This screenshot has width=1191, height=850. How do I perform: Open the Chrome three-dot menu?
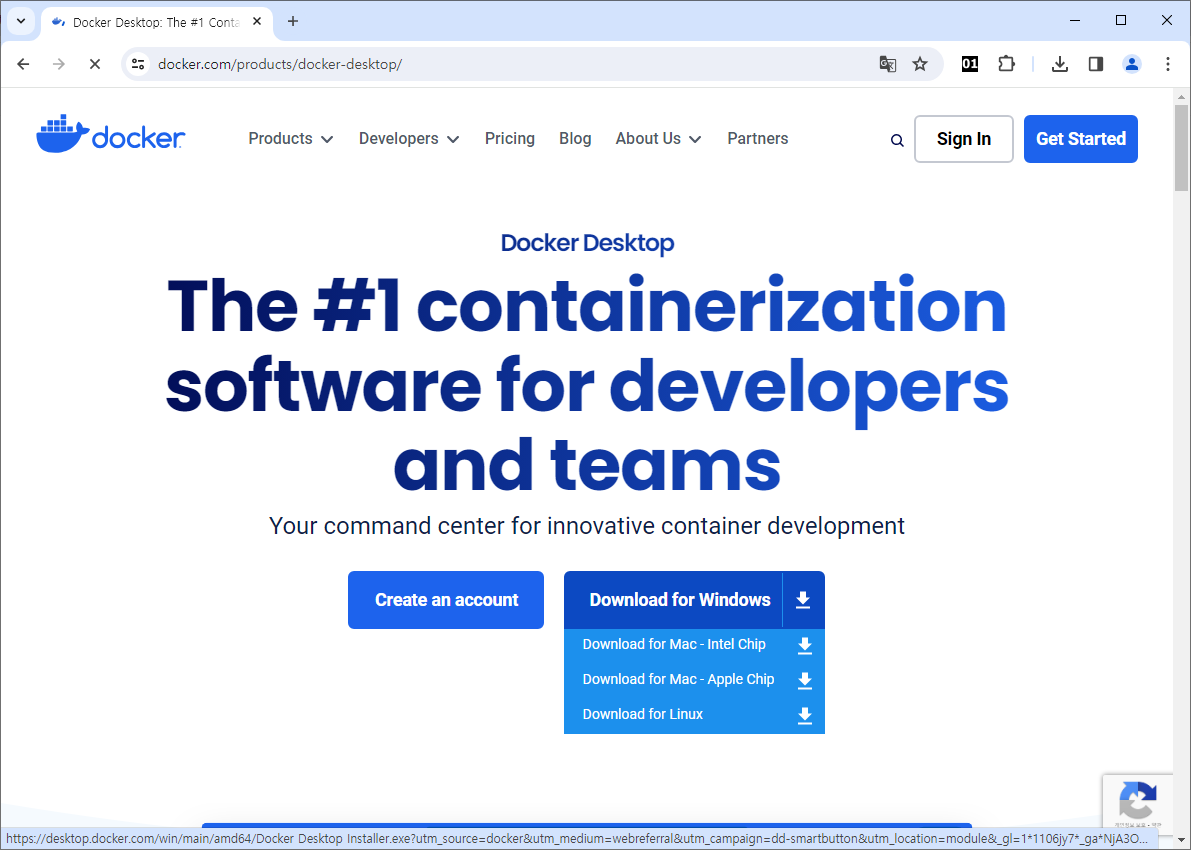tap(1167, 64)
